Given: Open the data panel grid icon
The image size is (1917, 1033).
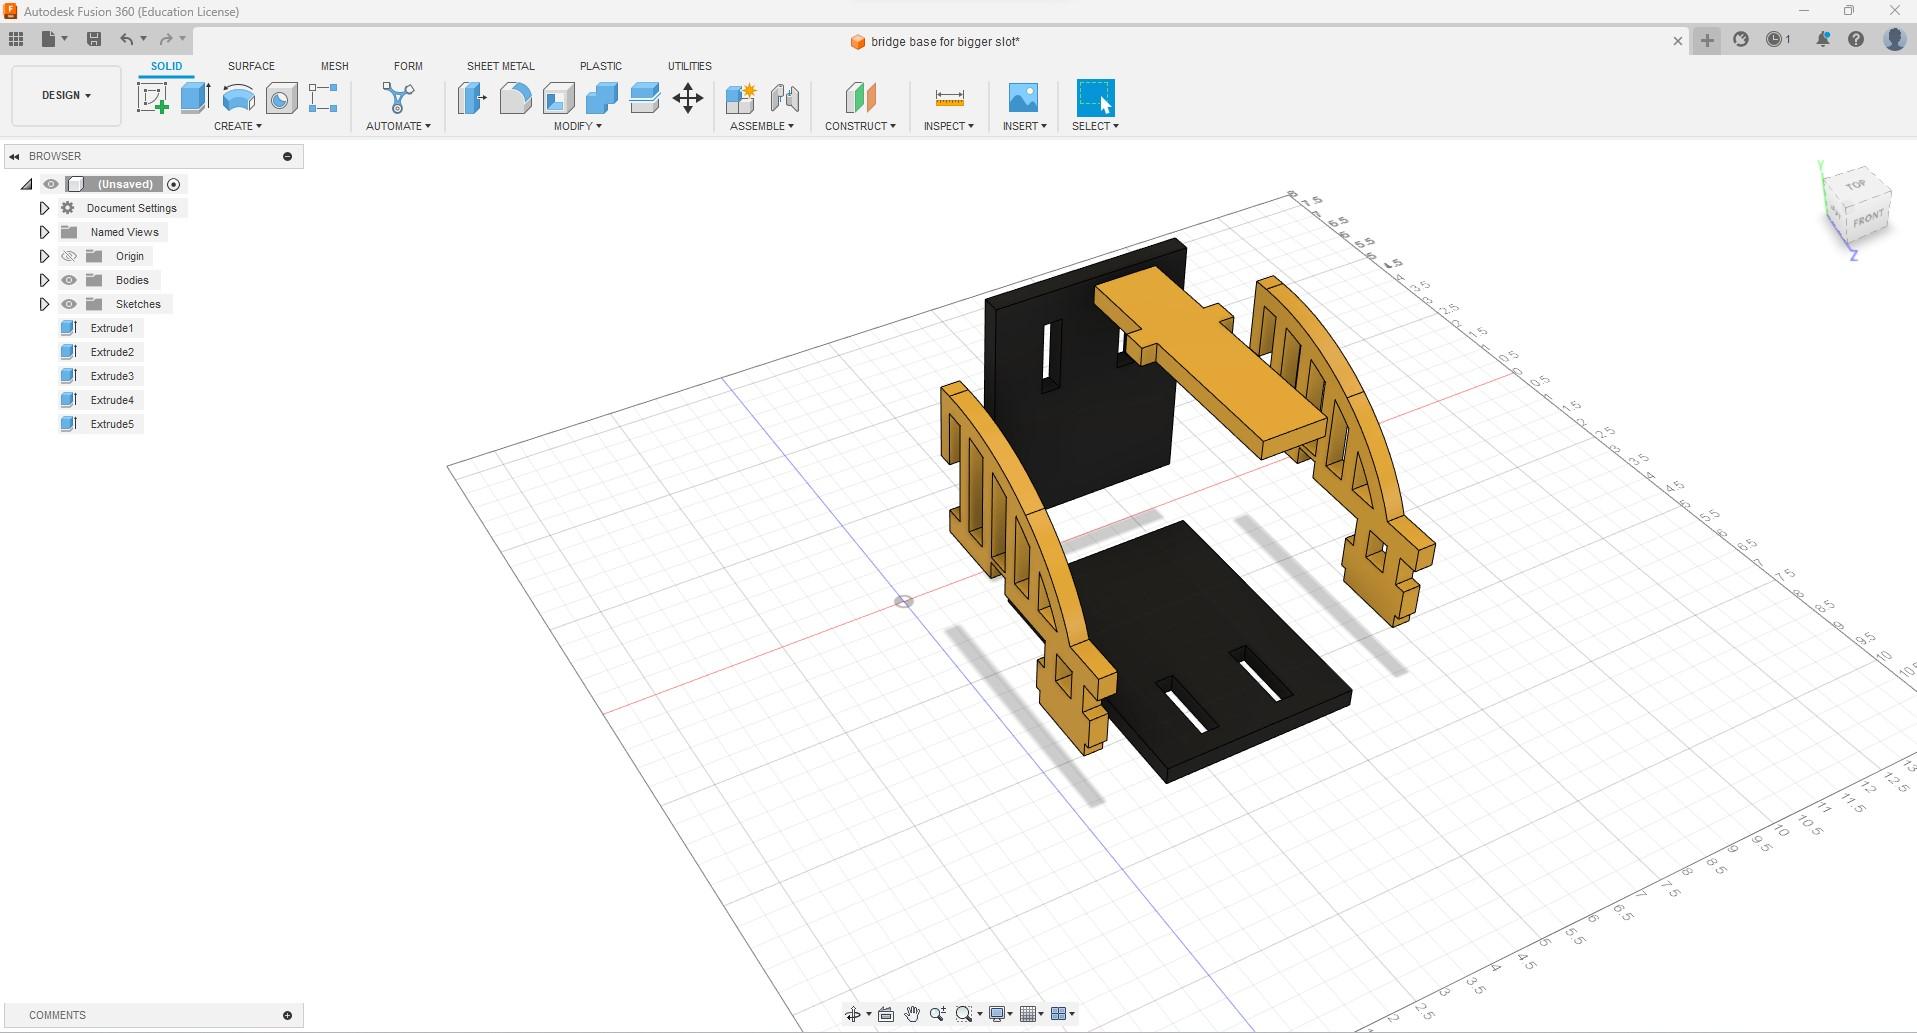Looking at the screenshot, I should (16, 39).
